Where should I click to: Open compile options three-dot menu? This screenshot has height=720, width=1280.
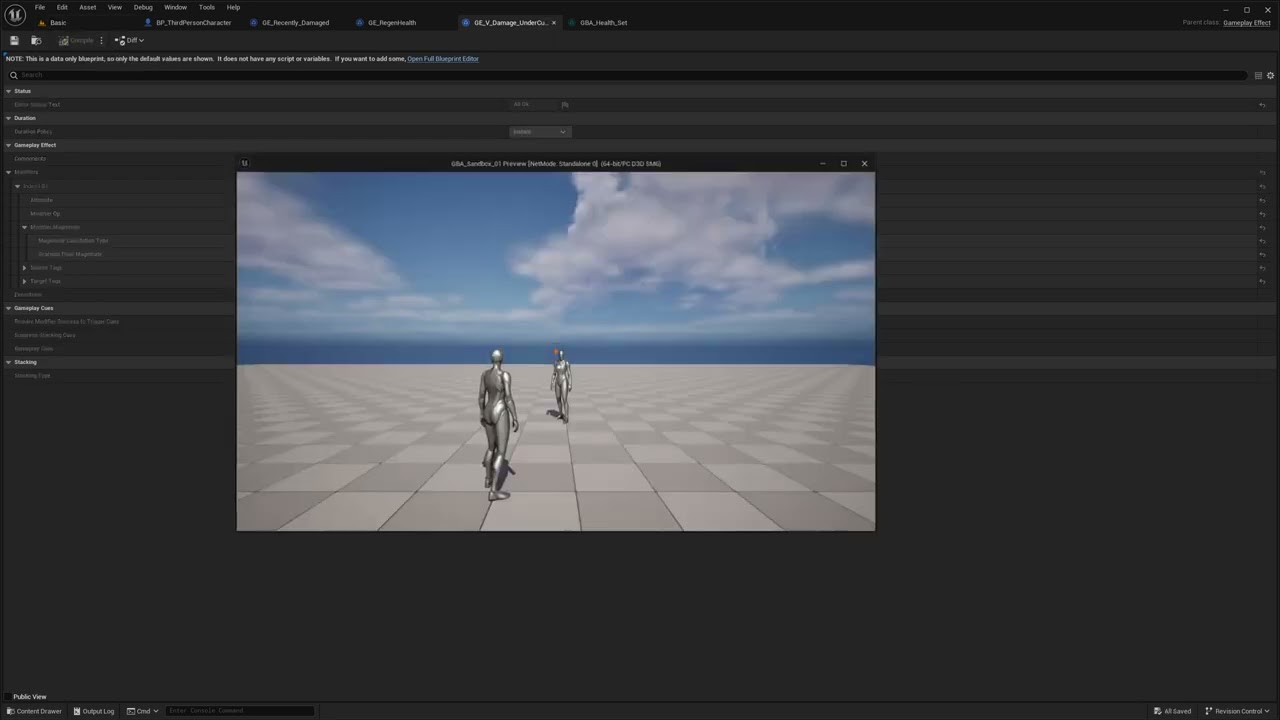[101, 40]
